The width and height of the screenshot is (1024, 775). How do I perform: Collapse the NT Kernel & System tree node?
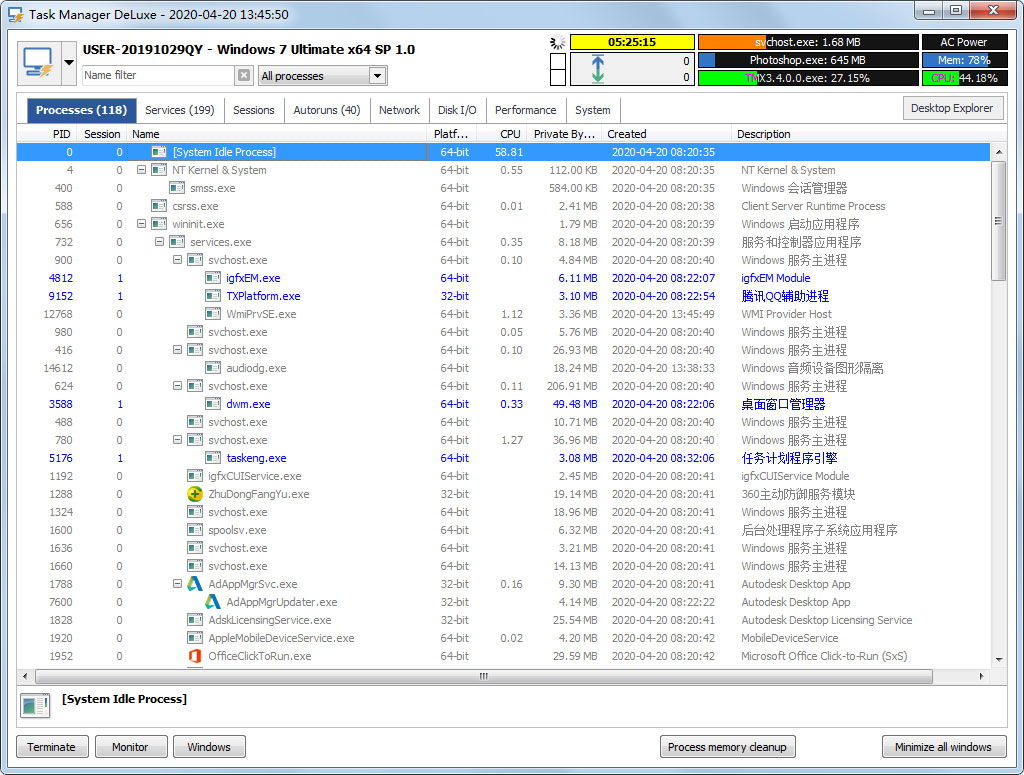point(142,170)
